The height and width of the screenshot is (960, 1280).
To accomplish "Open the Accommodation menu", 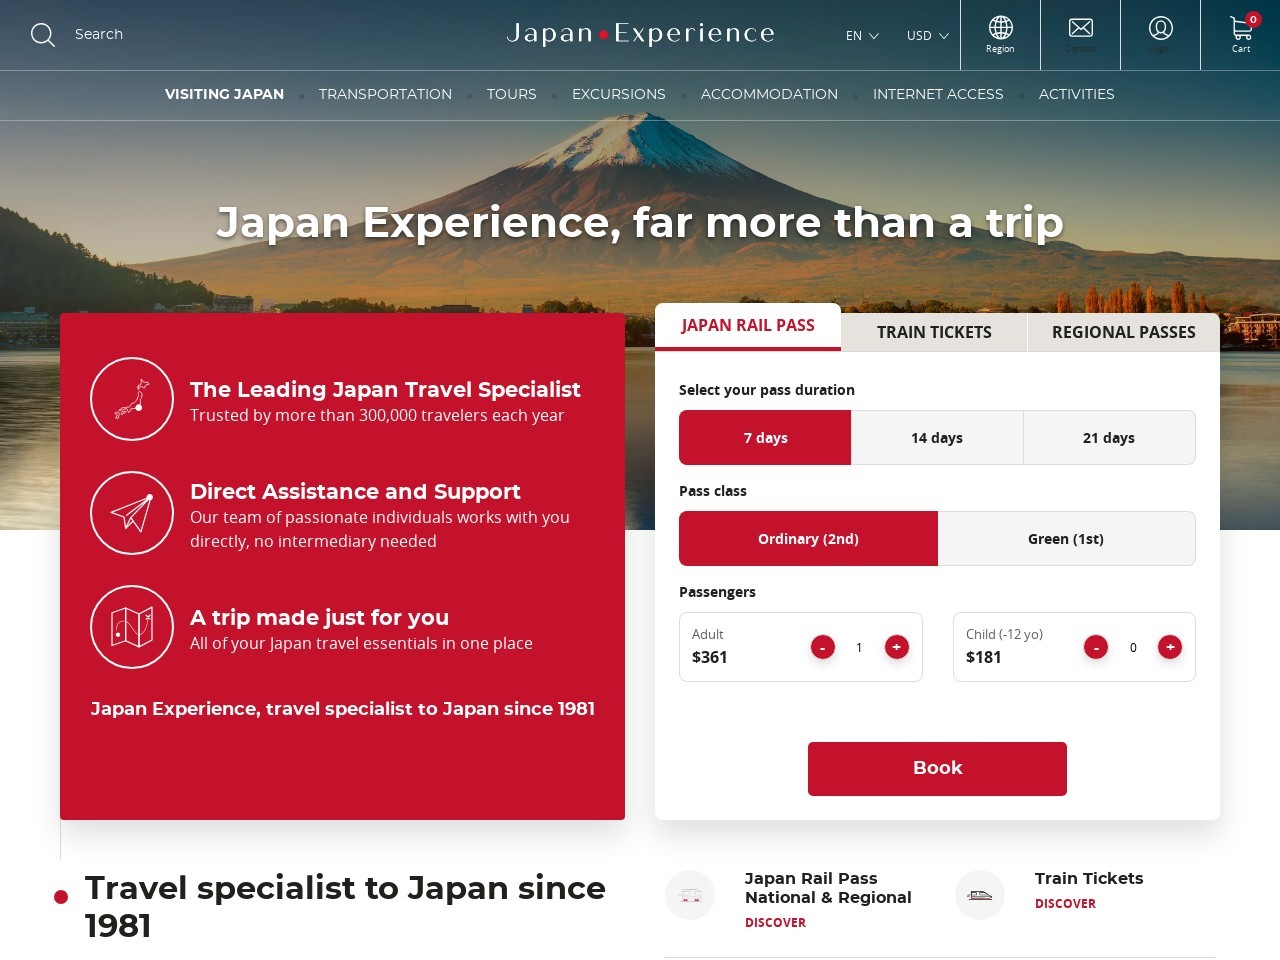I will (x=769, y=94).
